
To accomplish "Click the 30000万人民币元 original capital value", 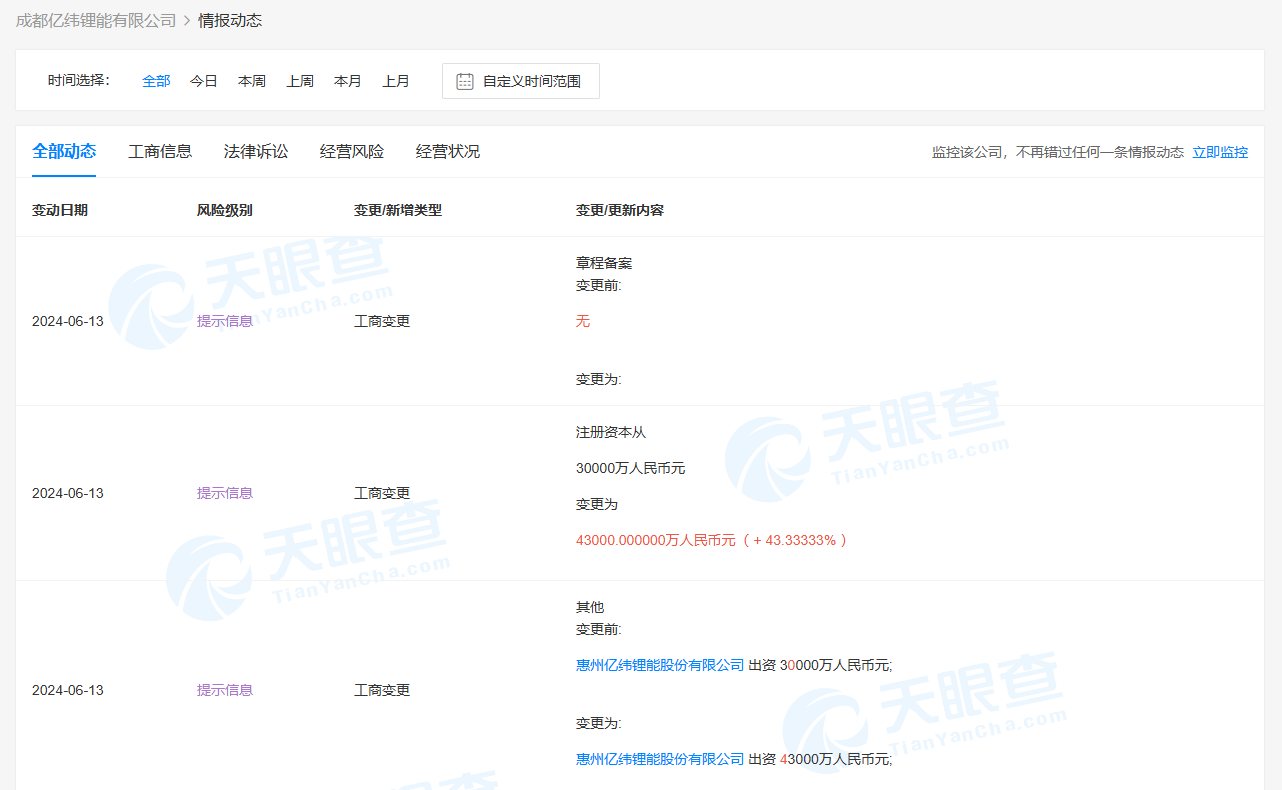I will pyautogui.click(x=631, y=468).
